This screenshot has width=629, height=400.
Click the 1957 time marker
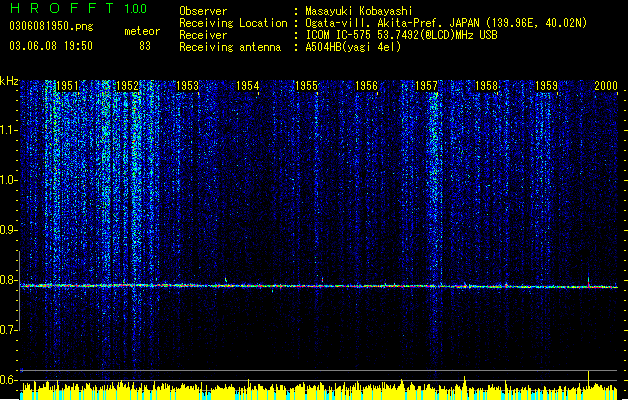tap(426, 86)
